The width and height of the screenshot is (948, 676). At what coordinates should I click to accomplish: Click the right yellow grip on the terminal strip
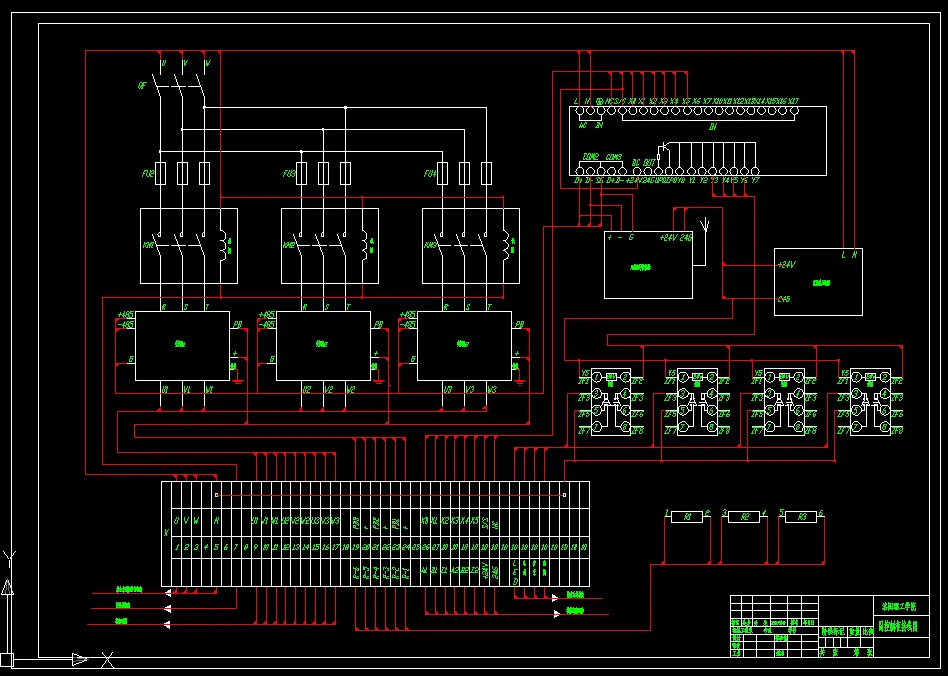pyautogui.click(x=564, y=495)
